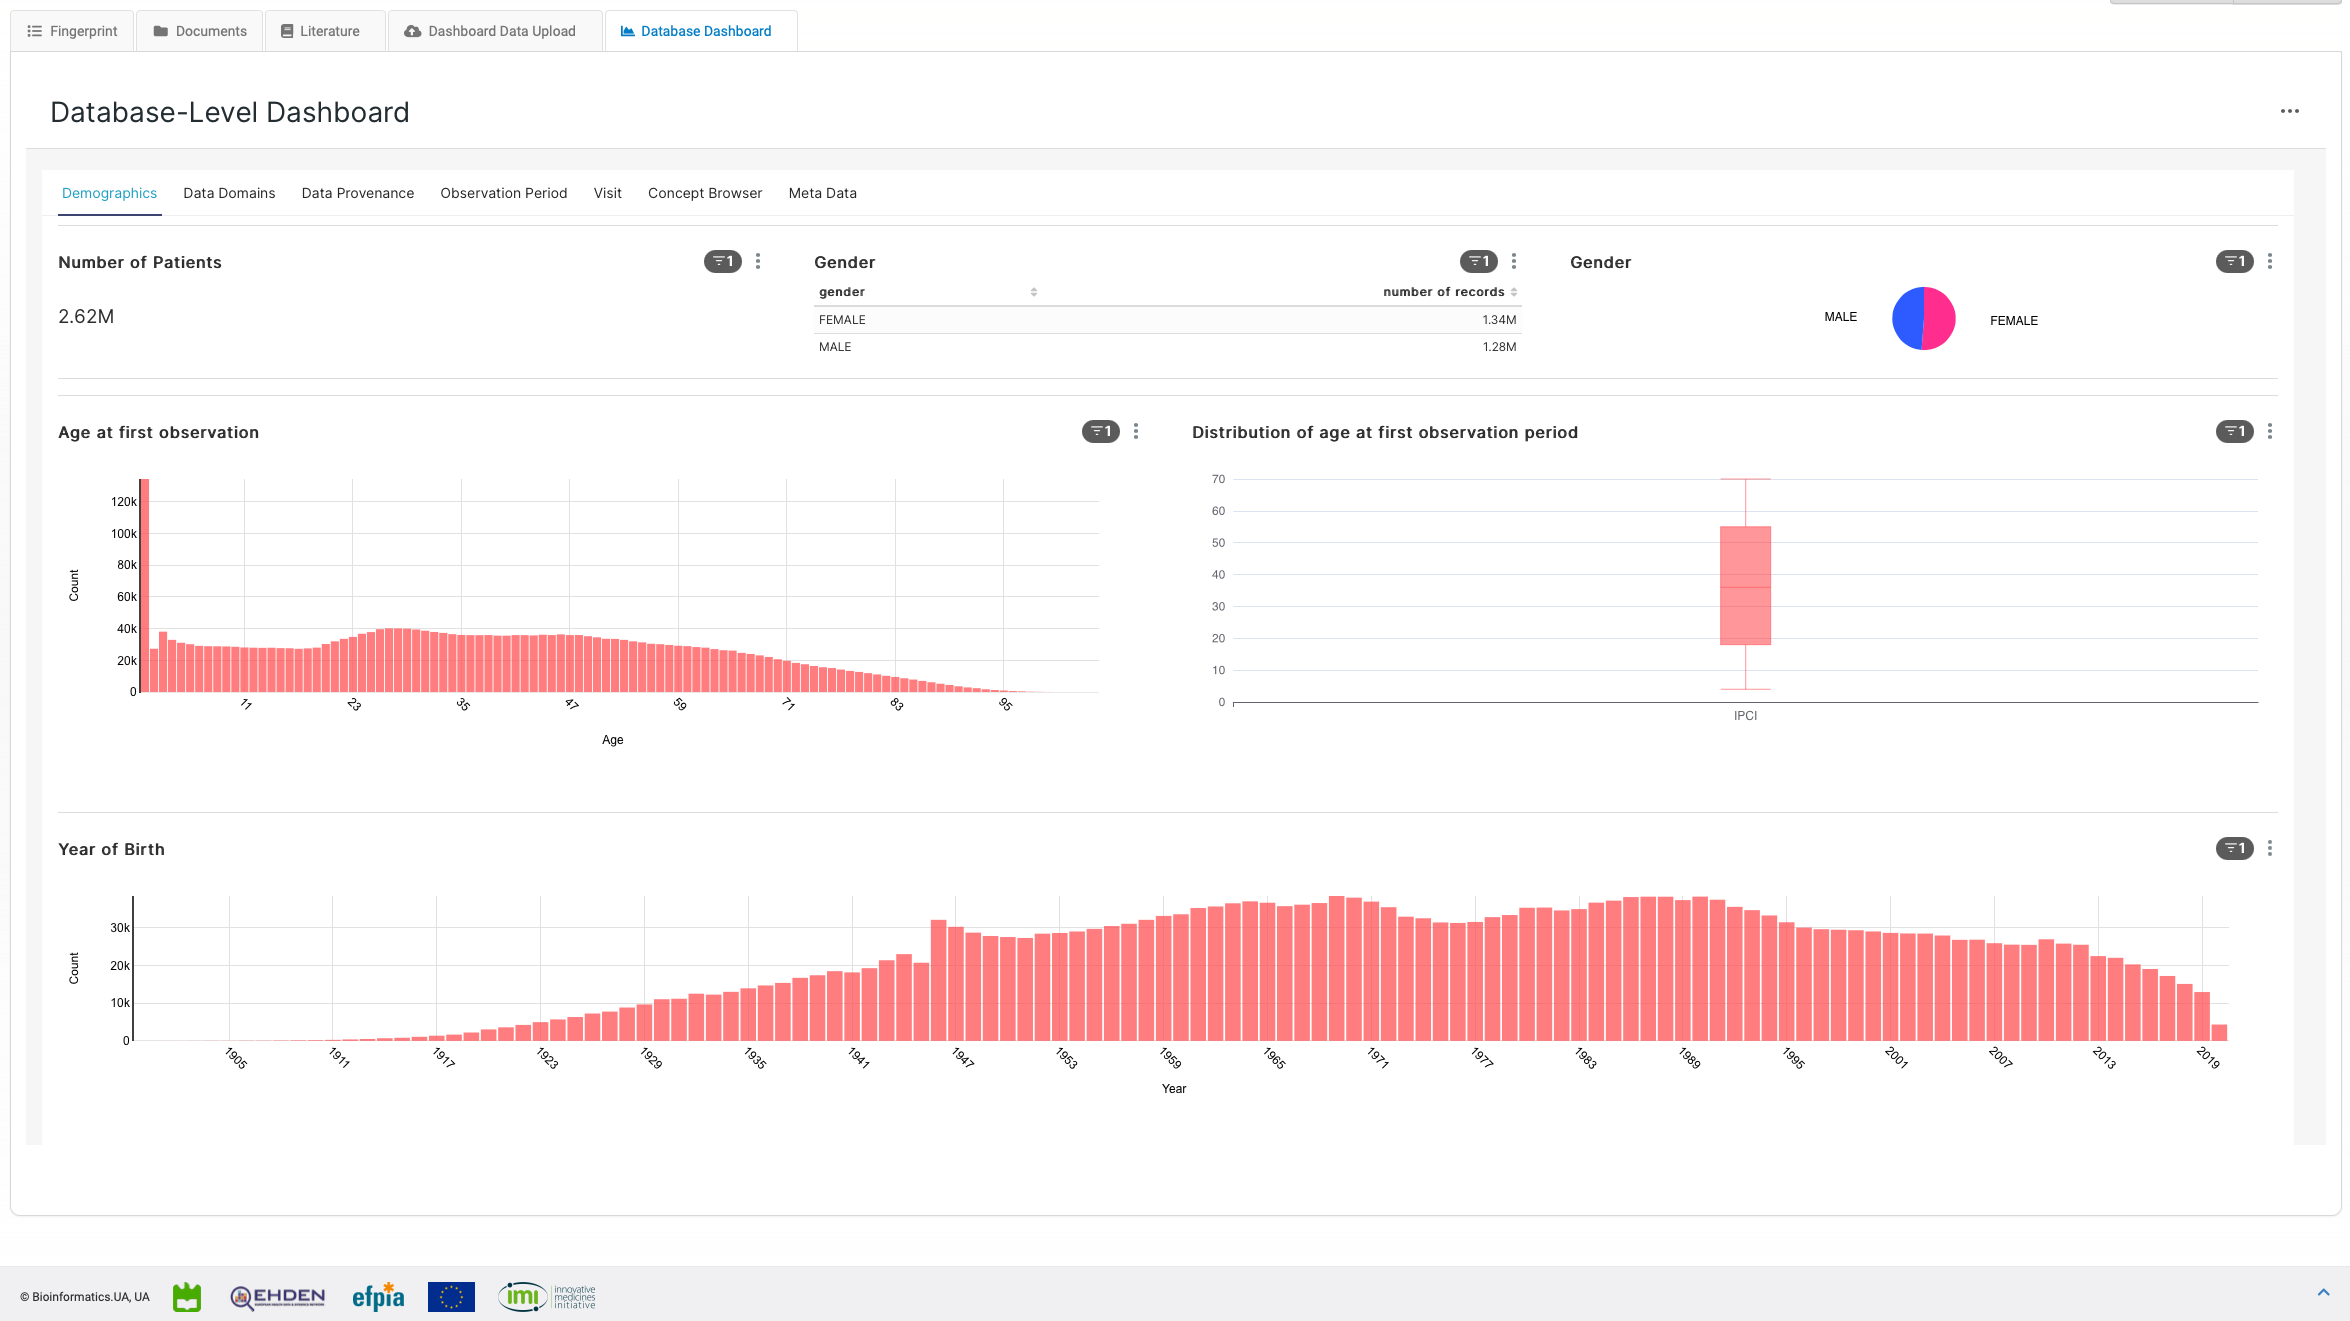Click filter badge on Gender table panel
Screen dimensions: 2350x1321
click(x=1478, y=261)
